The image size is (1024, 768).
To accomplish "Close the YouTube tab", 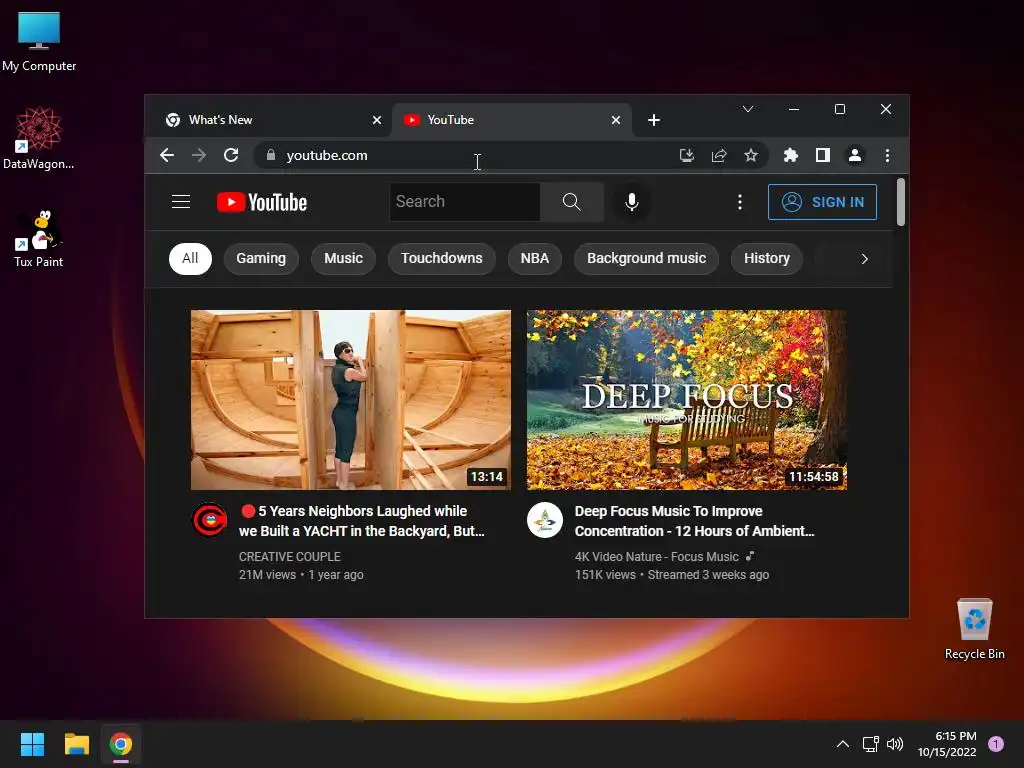I will [x=616, y=120].
